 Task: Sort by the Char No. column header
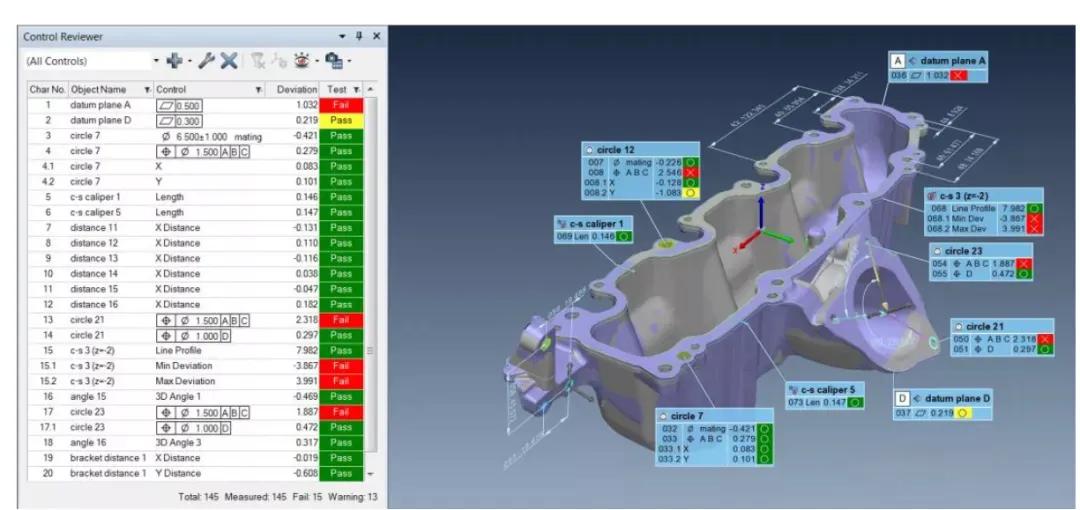pos(48,90)
